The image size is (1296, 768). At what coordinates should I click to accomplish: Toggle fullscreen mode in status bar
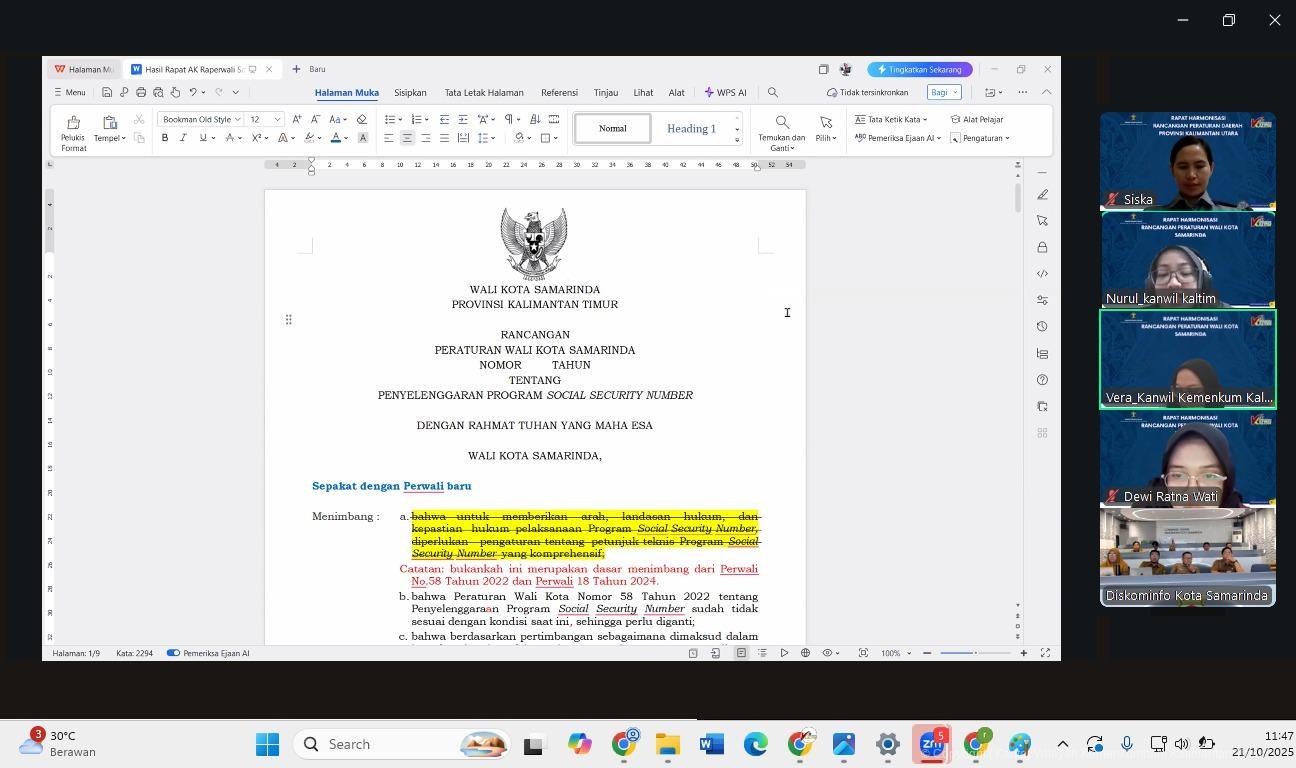click(1045, 653)
